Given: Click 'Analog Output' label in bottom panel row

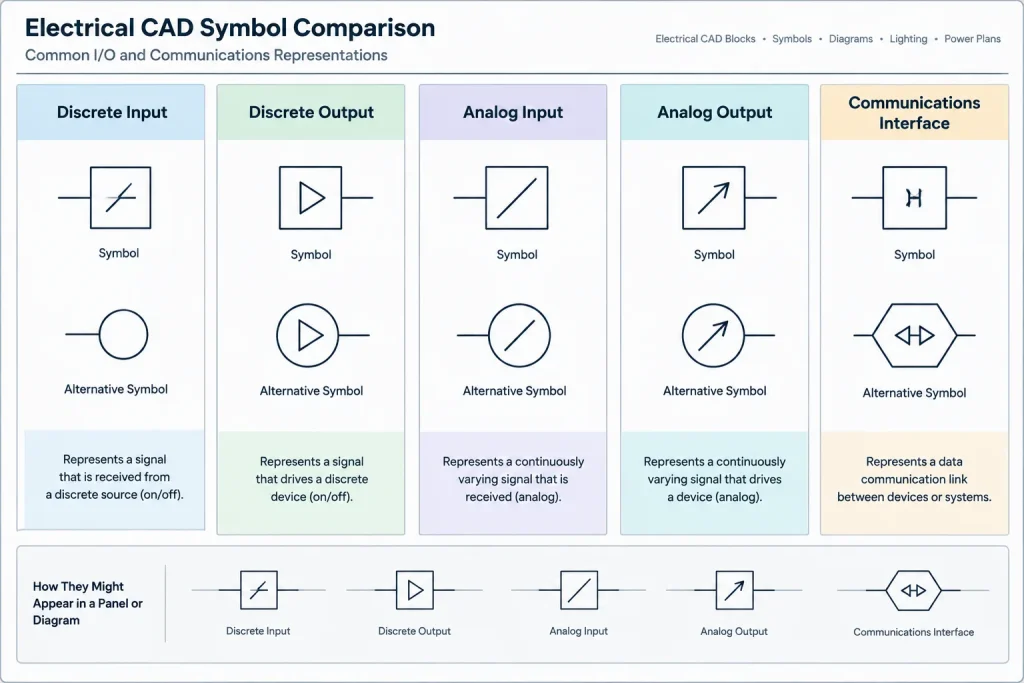Looking at the screenshot, I should tap(734, 631).
